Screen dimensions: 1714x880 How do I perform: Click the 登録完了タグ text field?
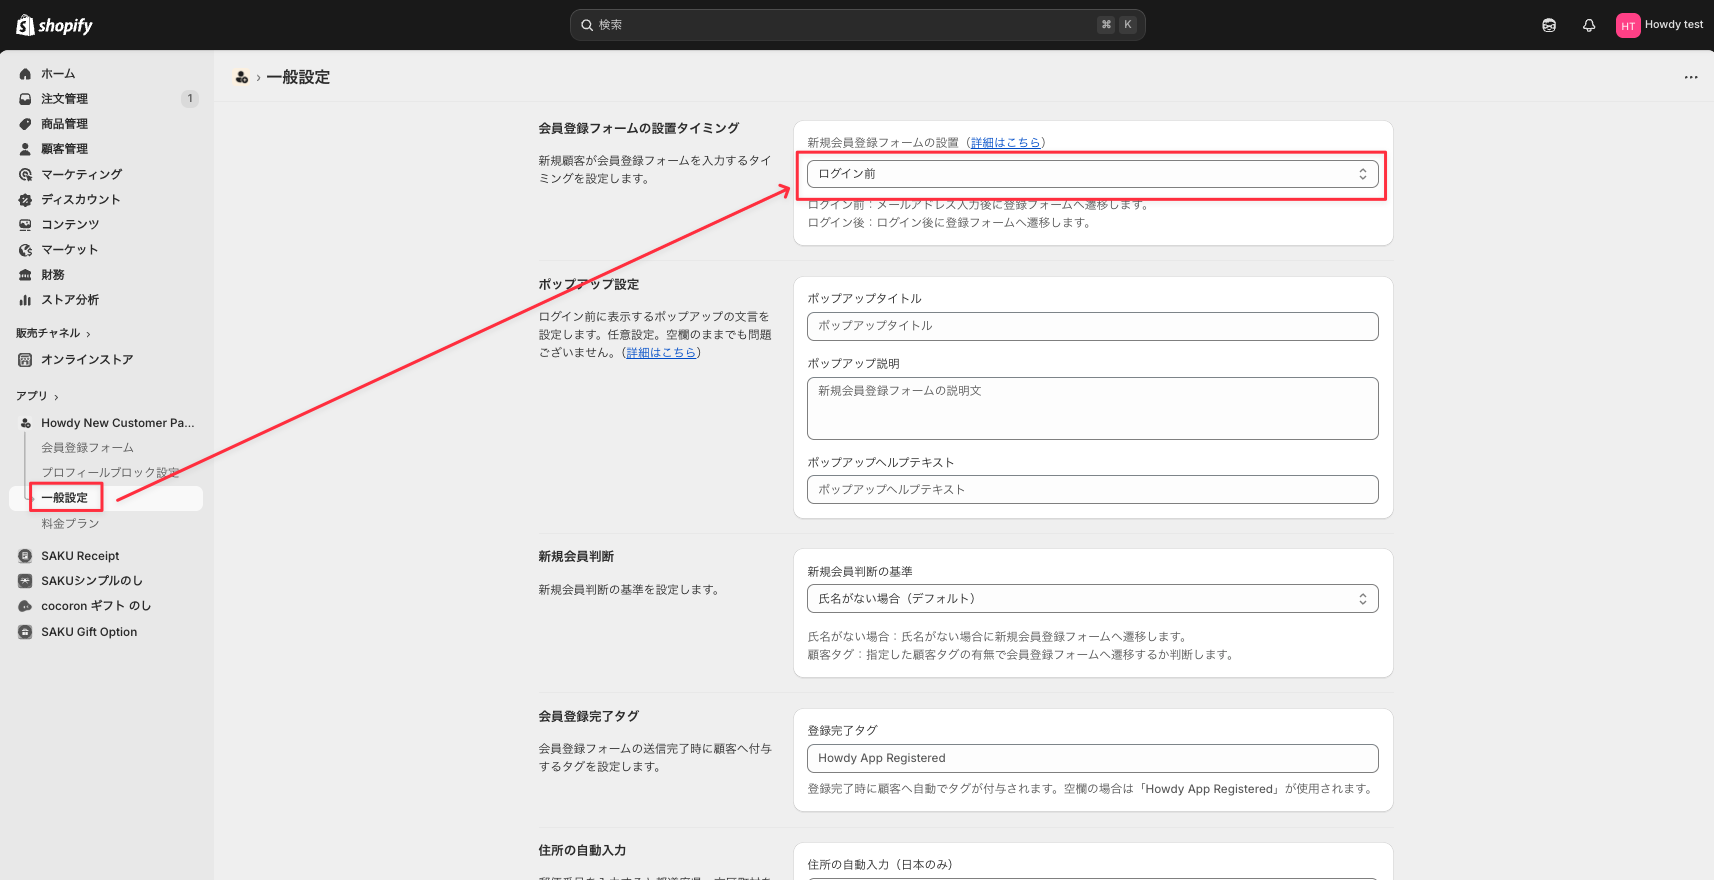coord(1092,758)
